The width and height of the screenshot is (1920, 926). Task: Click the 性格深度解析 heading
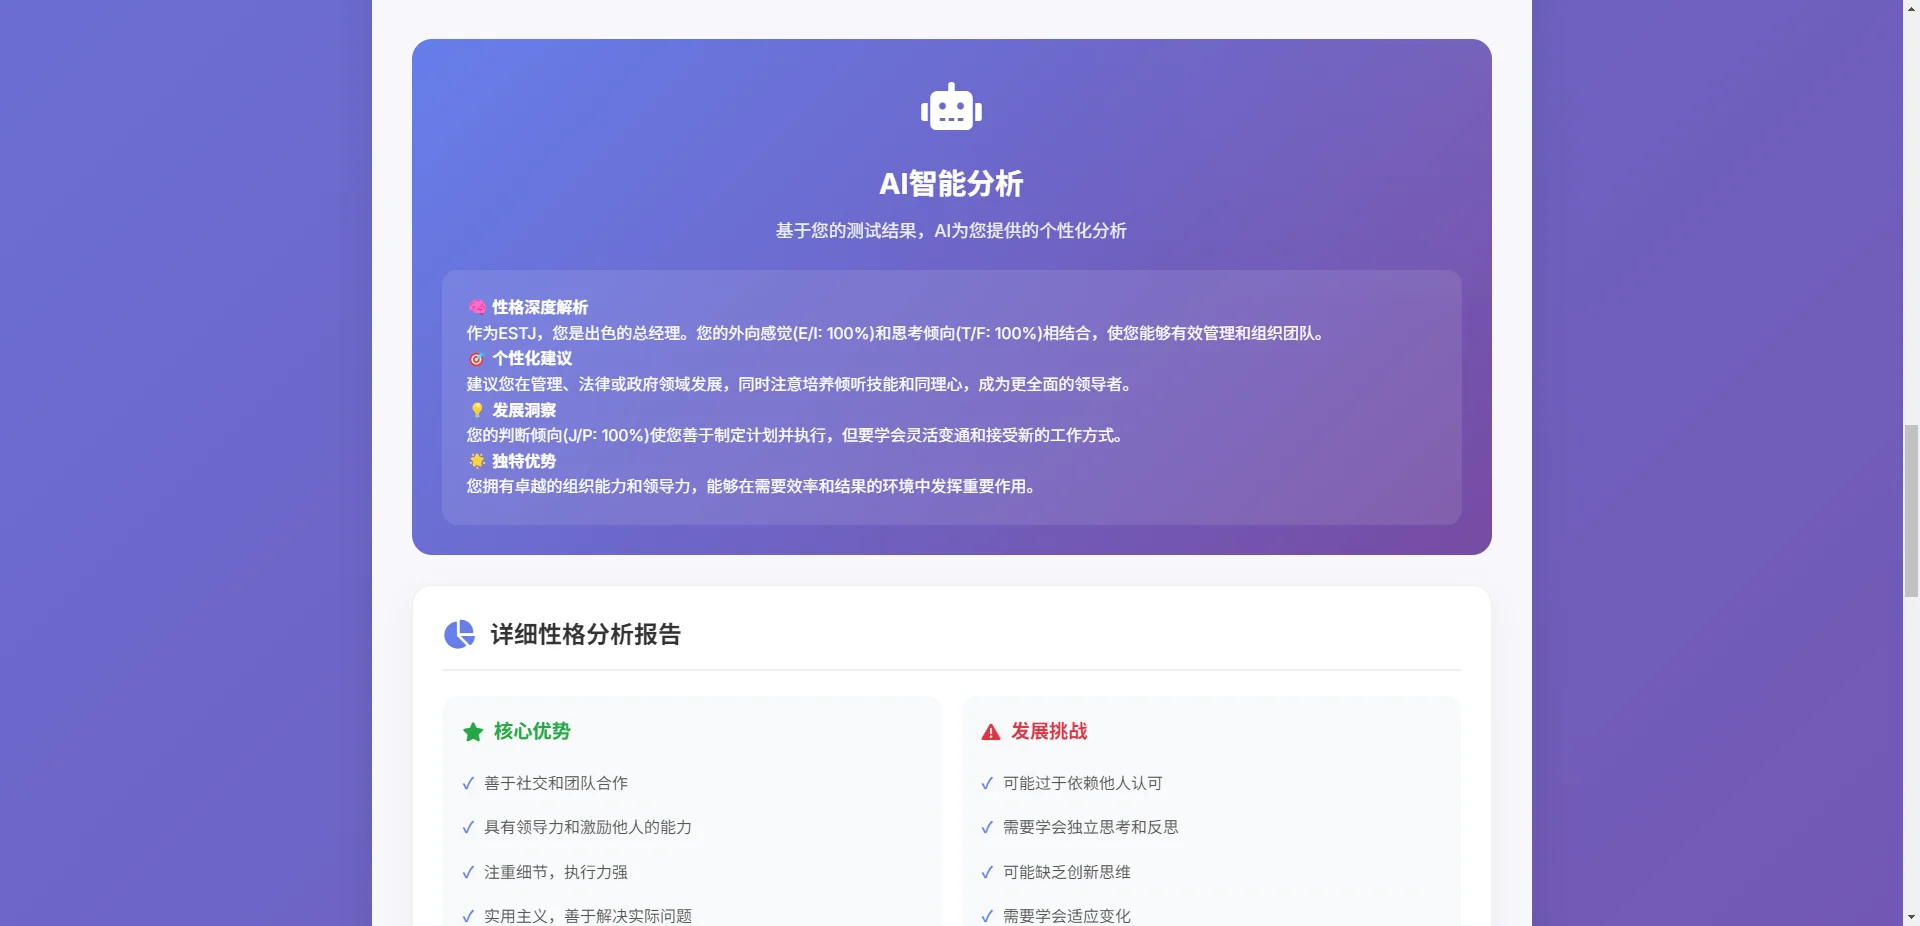tap(540, 307)
